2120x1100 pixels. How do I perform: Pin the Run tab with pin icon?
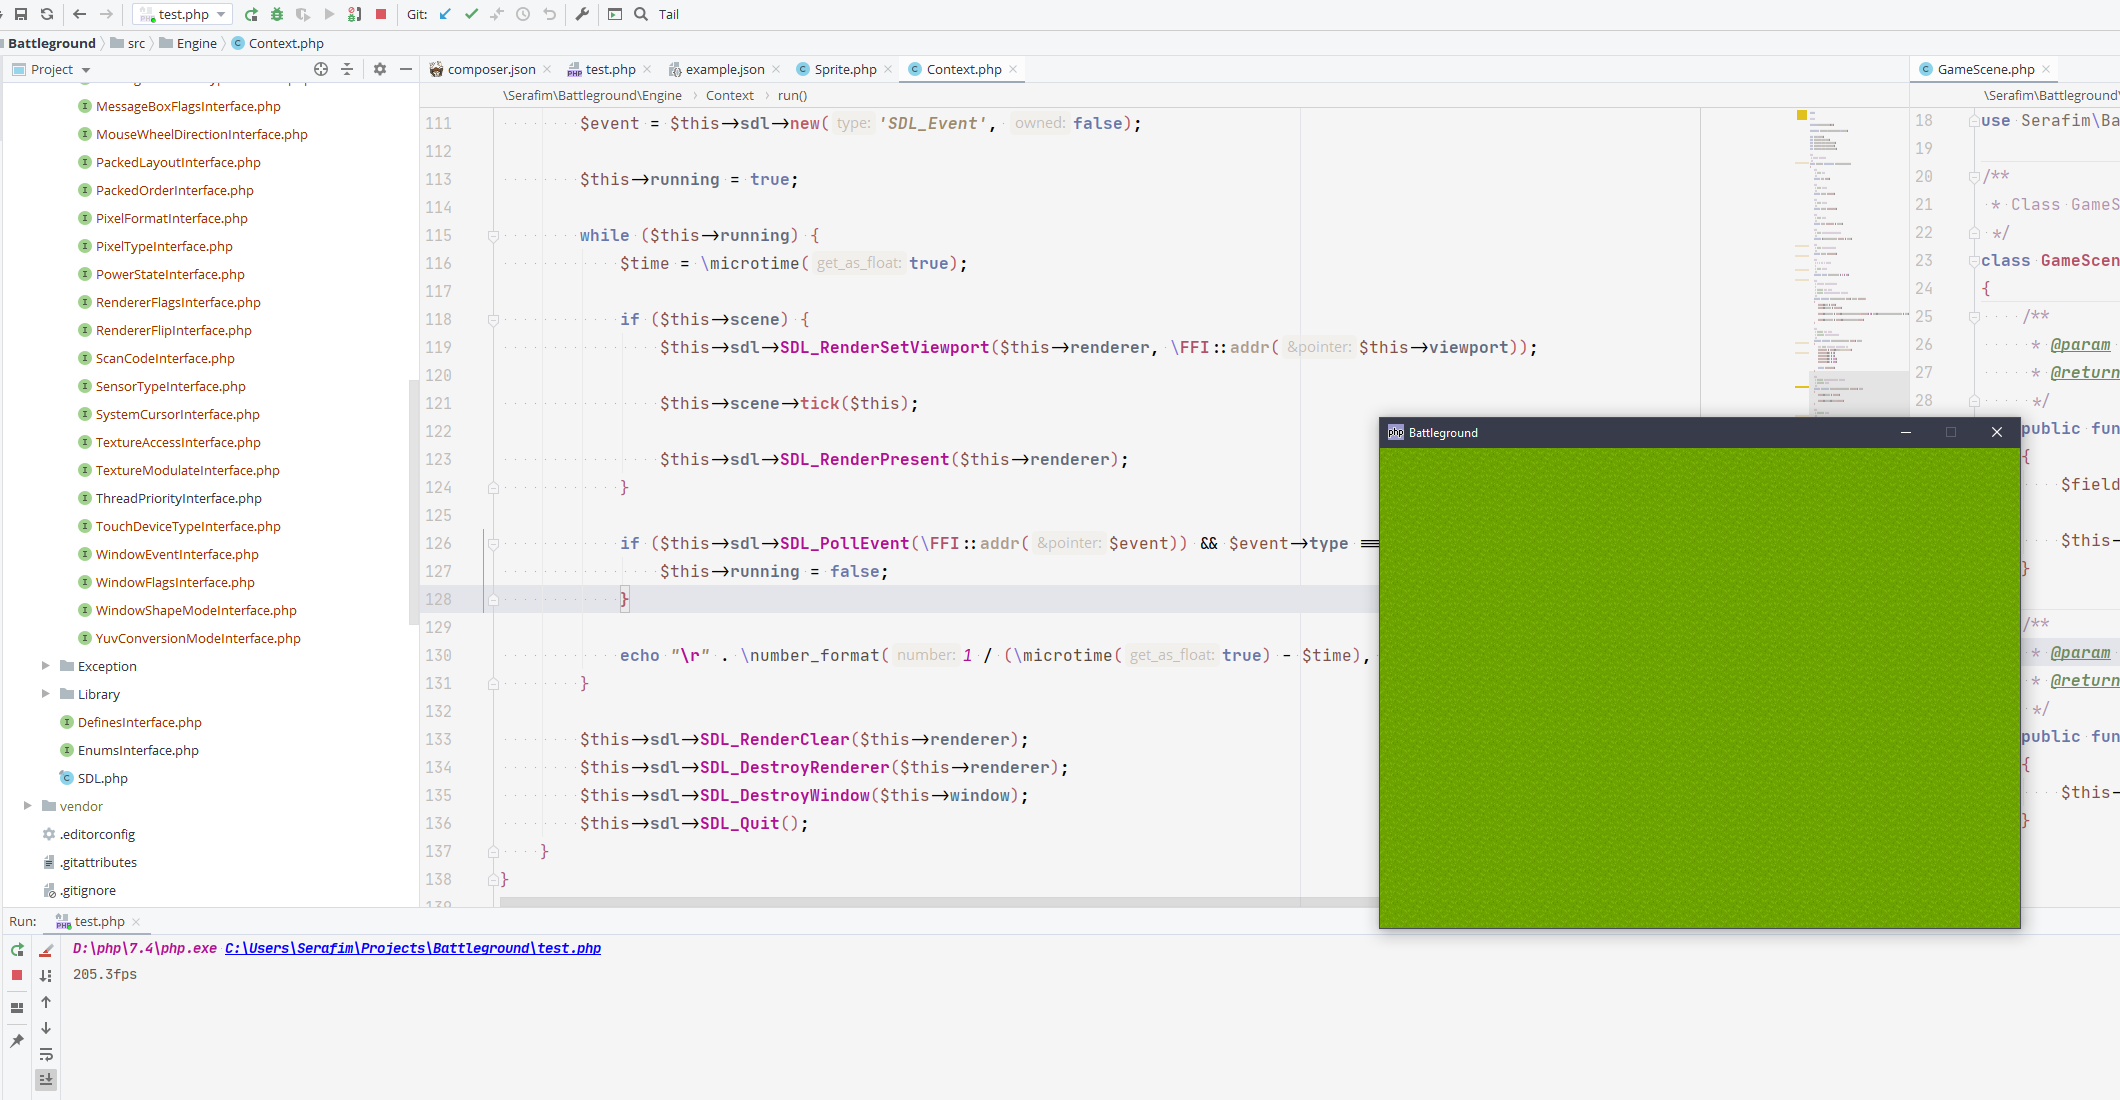coord(17,1041)
